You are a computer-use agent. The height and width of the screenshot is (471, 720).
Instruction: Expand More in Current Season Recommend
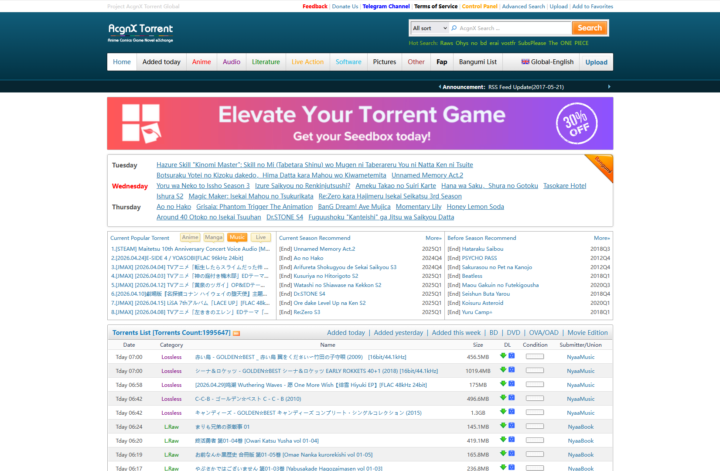[433, 238]
